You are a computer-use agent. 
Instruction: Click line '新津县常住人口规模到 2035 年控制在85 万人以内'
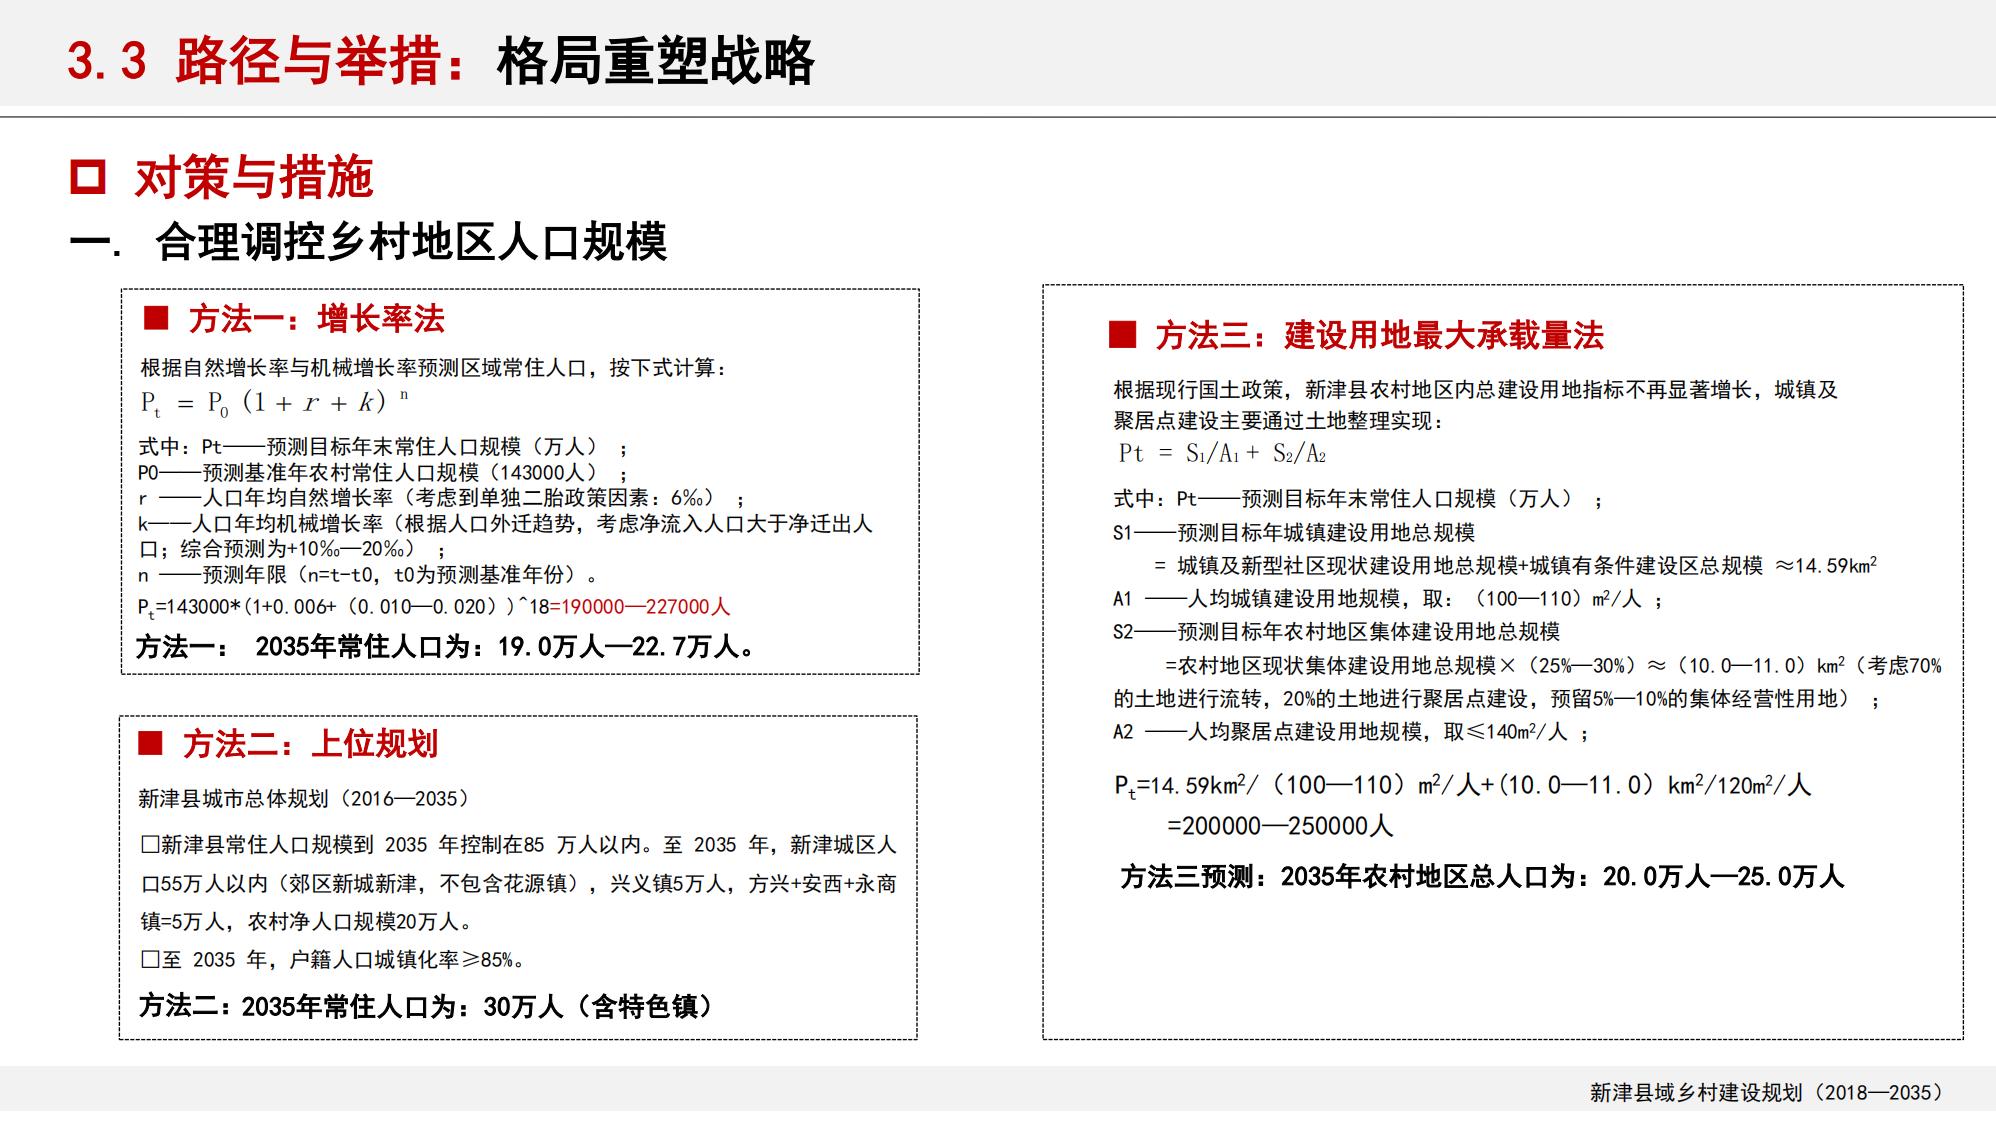[x=518, y=845]
